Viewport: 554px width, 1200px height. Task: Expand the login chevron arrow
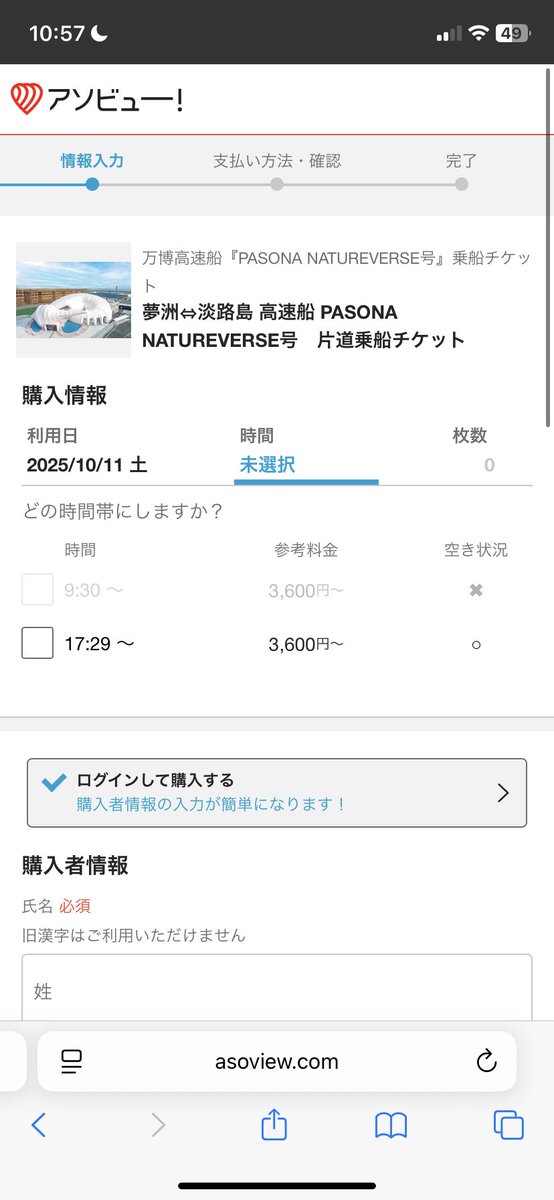point(503,793)
